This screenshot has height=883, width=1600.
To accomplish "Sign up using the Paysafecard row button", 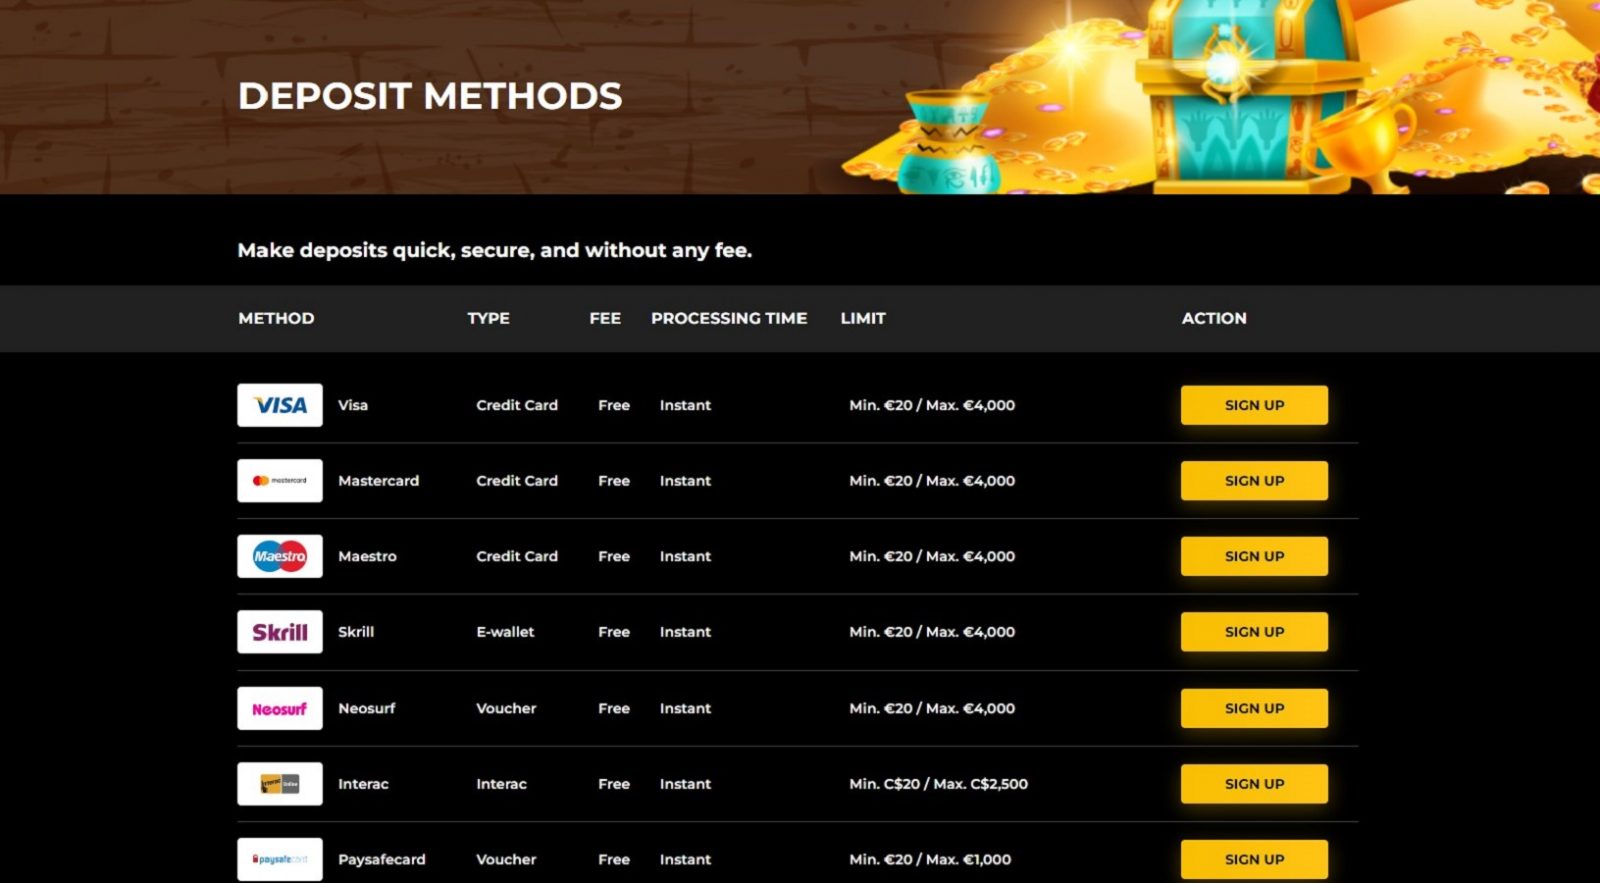I will pyautogui.click(x=1254, y=859).
